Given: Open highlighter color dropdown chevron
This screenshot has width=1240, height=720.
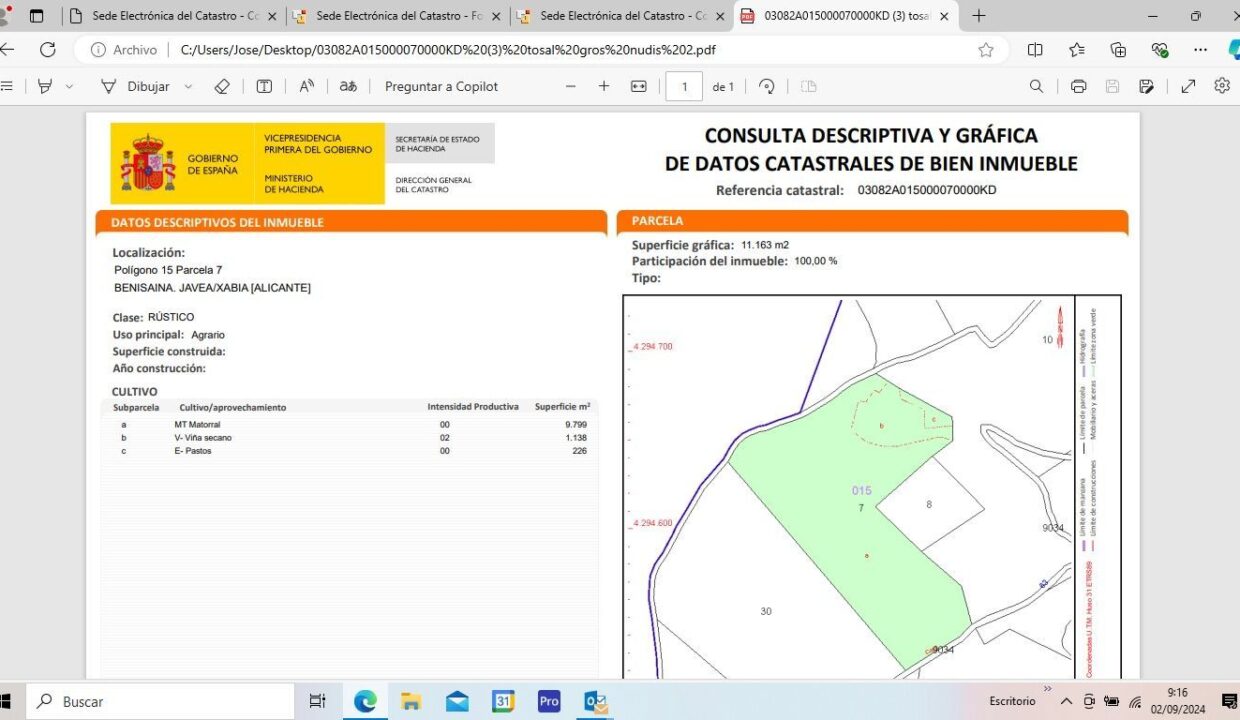Looking at the screenshot, I should [x=69, y=87].
